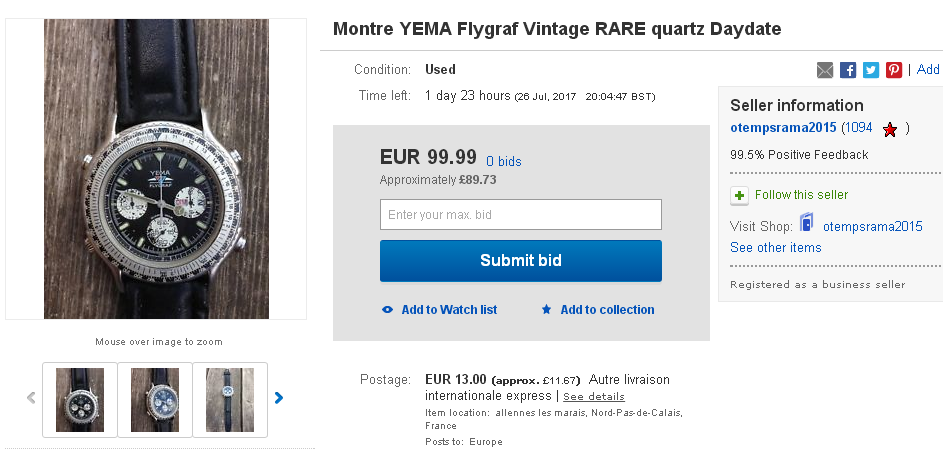Share this listing on Twitter
This screenshot has width=943, height=462.
(x=871, y=70)
